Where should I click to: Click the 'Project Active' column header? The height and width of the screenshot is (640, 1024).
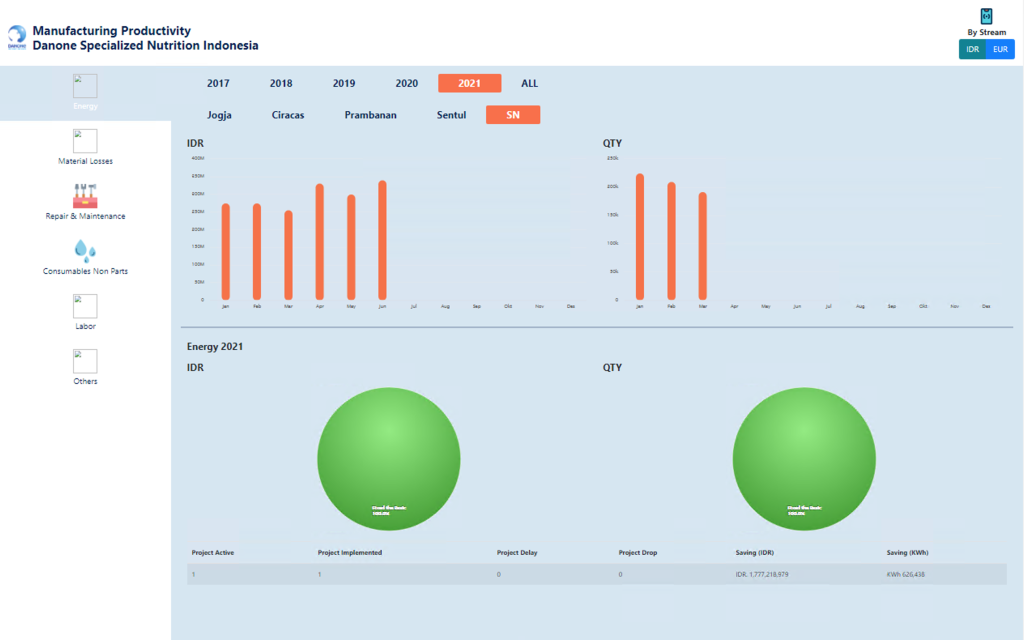(213, 552)
